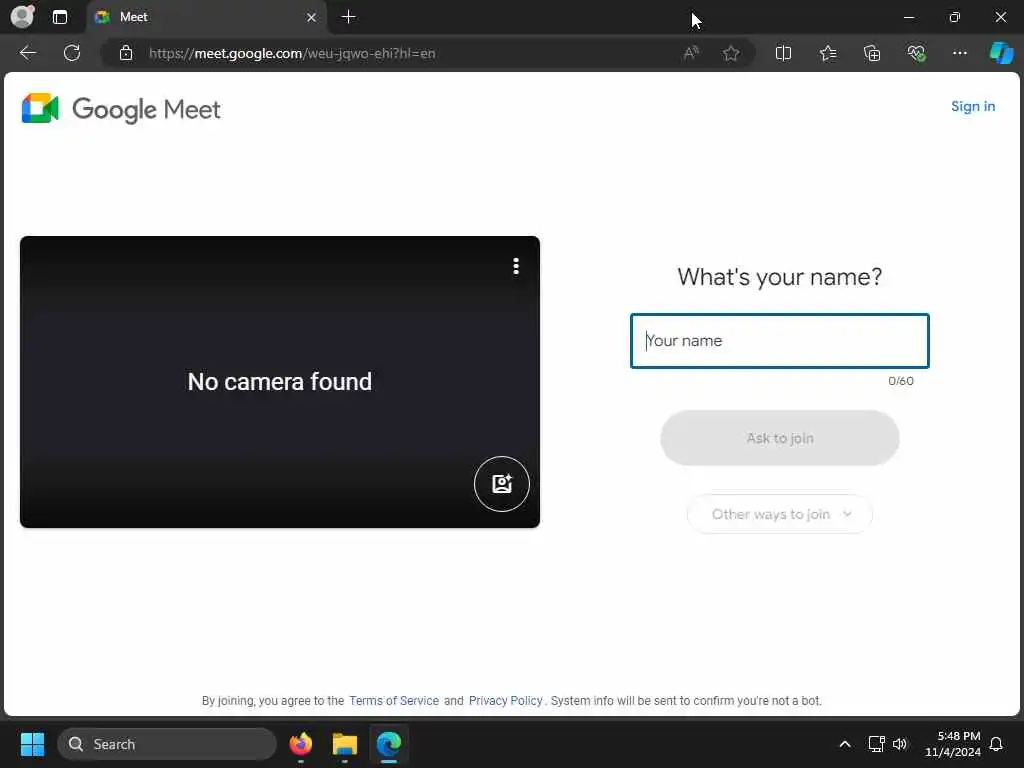Open the Windows Start menu
1024x768 pixels.
coord(32,744)
